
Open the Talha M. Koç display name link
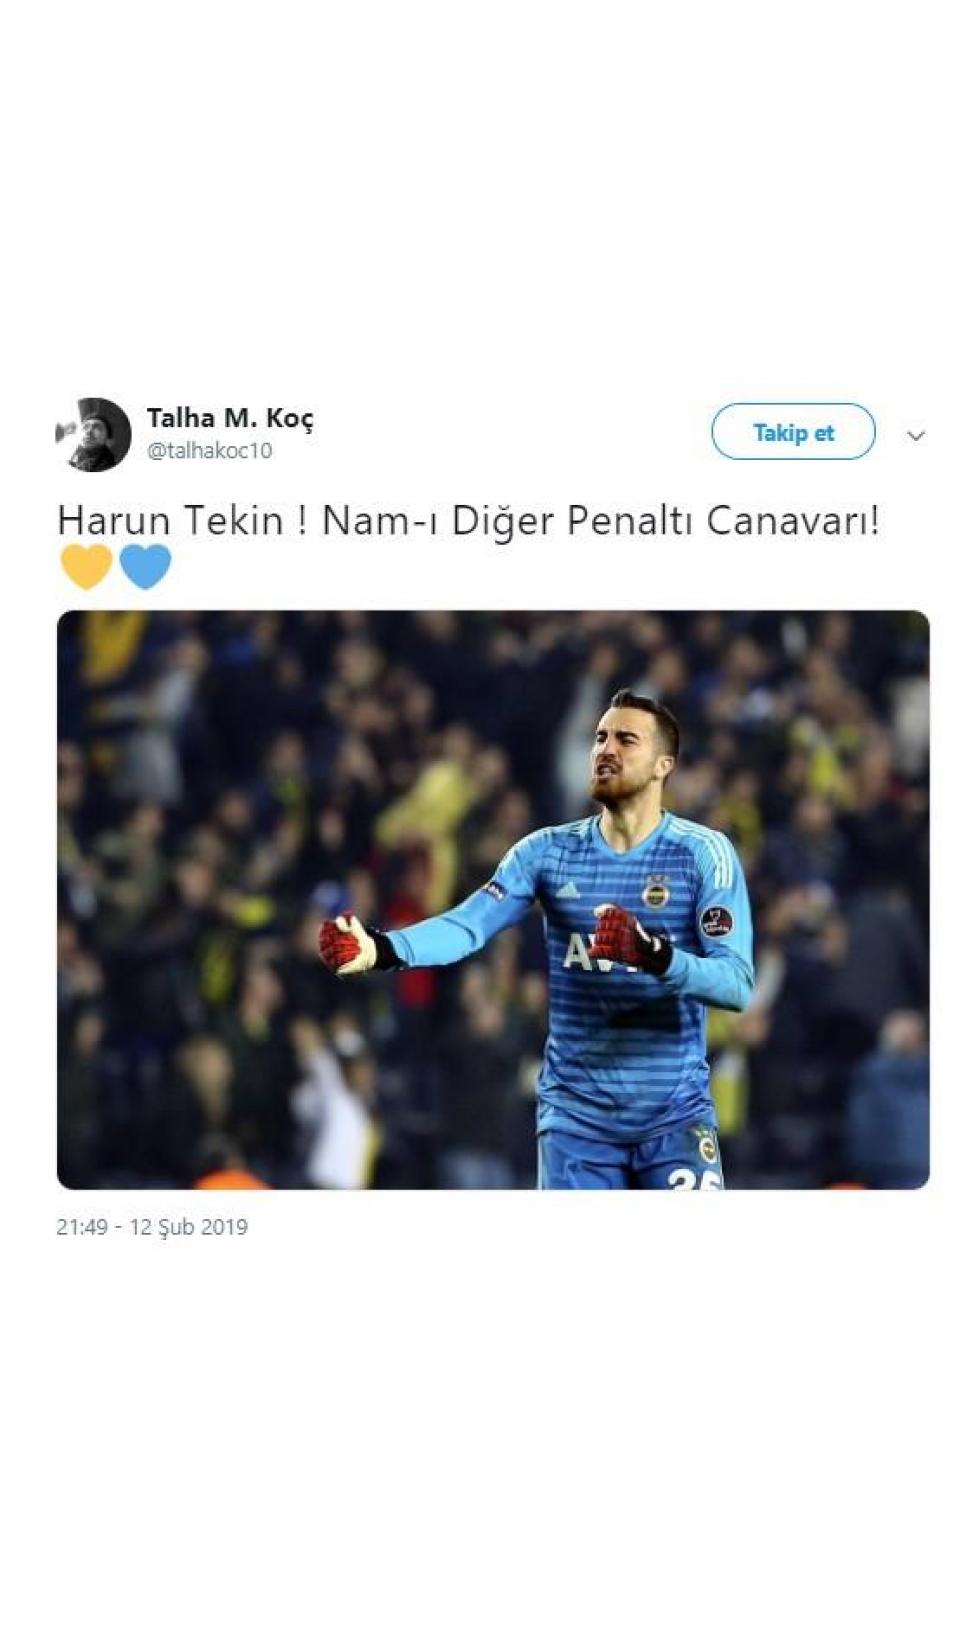pyautogui.click(x=230, y=418)
